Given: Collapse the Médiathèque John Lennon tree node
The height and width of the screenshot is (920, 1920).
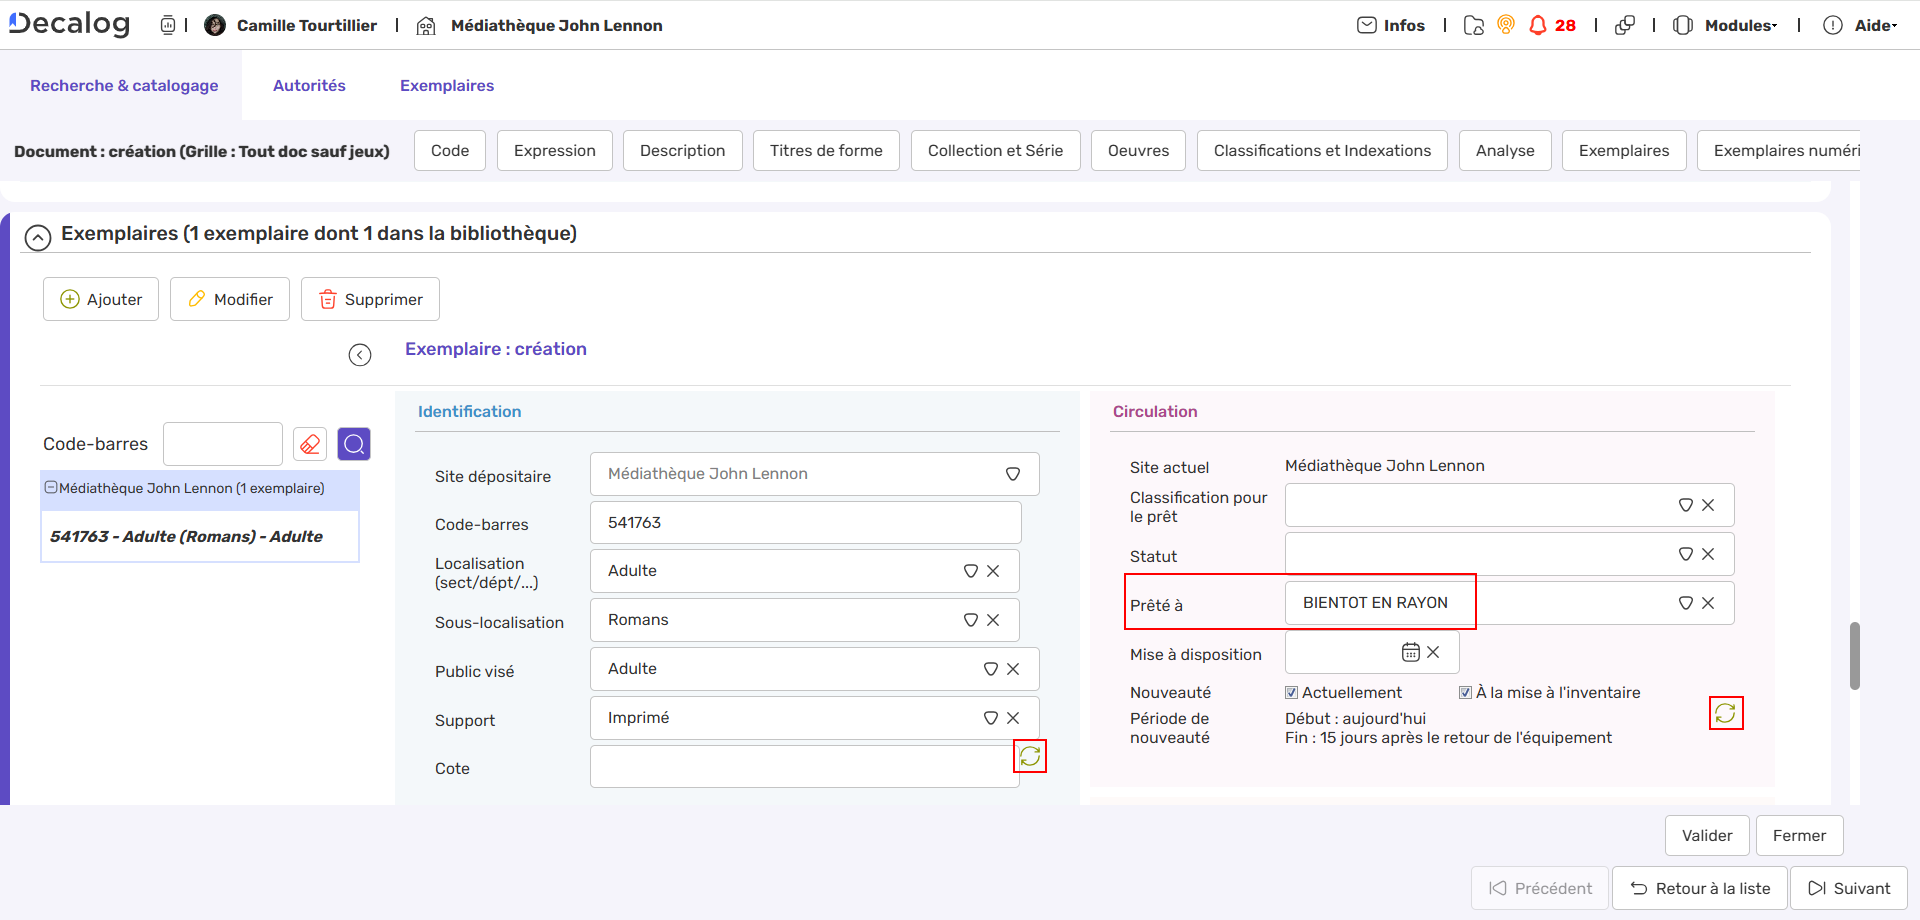Looking at the screenshot, I should pyautogui.click(x=51, y=488).
